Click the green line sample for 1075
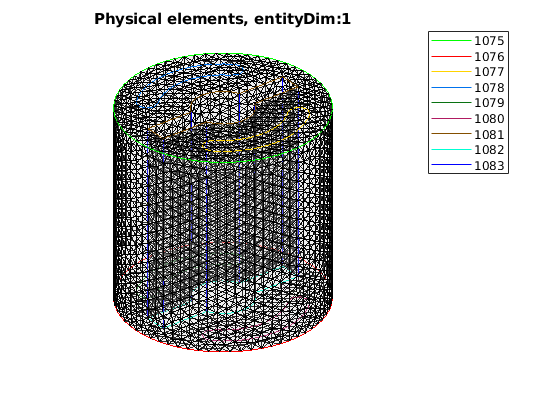This screenshot has width=550, height=420. [x=451, y=41]
